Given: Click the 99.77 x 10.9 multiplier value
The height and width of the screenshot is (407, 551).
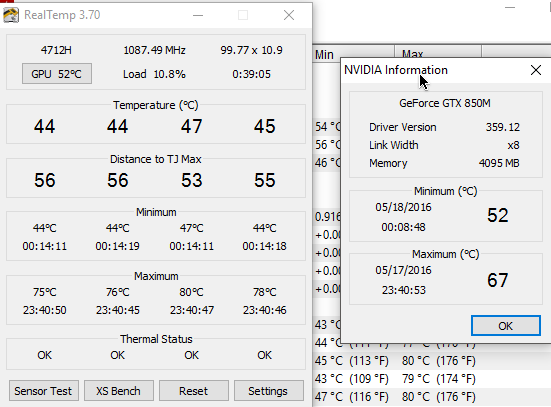Looking at the screenshot, I should [251, 50].
